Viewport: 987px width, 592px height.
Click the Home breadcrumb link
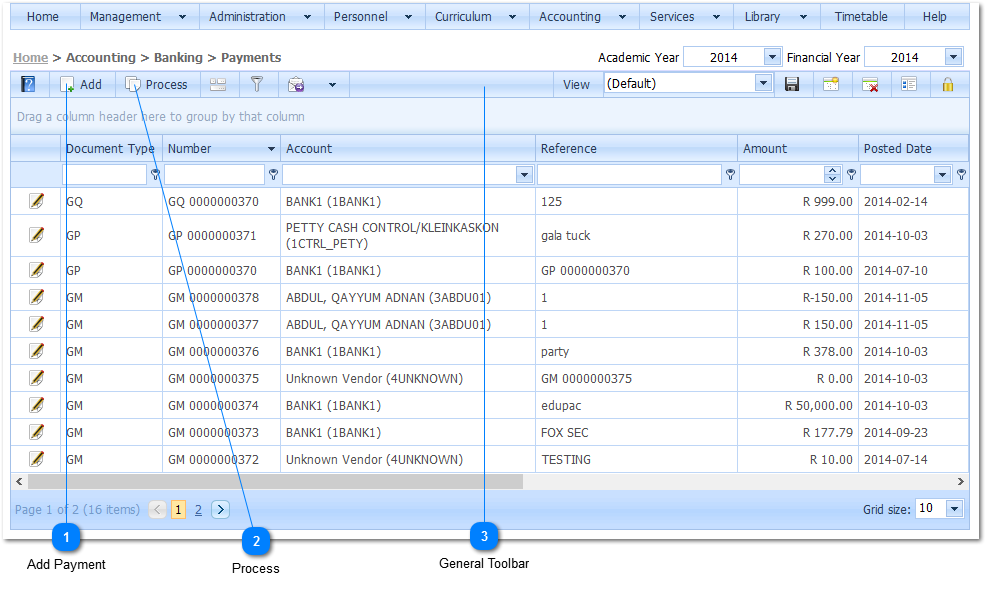point(30,58)
